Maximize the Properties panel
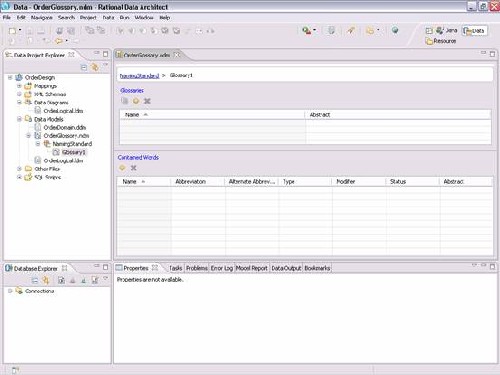This screenshot has height=375, width=500. (x=492, y=267)
